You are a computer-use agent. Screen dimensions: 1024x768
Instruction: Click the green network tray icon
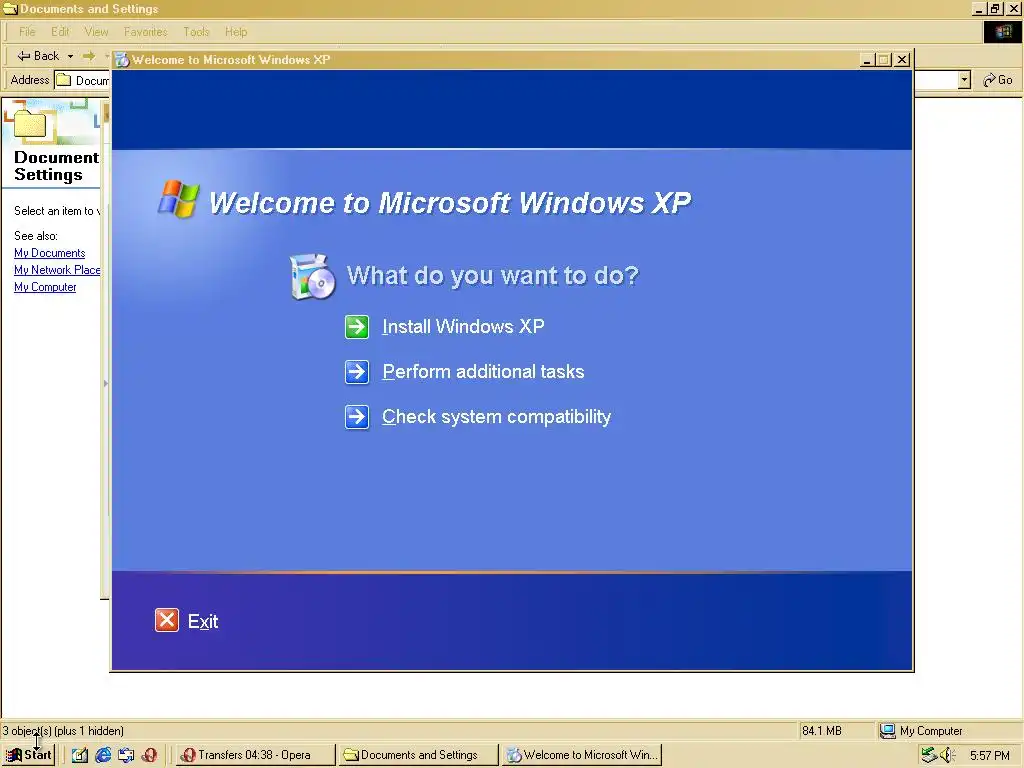coord(929,756)
